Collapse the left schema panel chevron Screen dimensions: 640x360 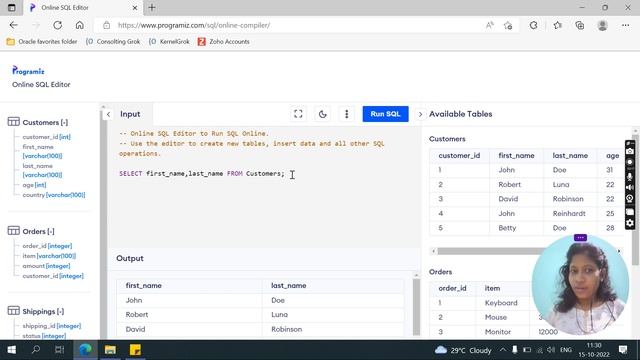tap(108, 114)
